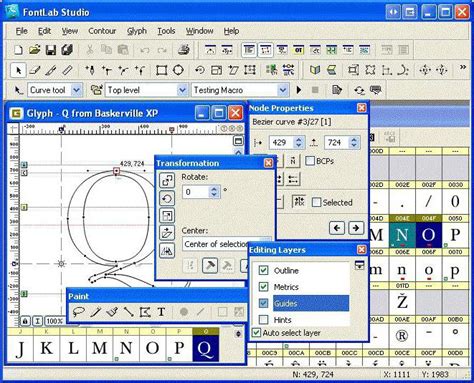Pick the lasso tool in Paint panel

tap(79, 312)
